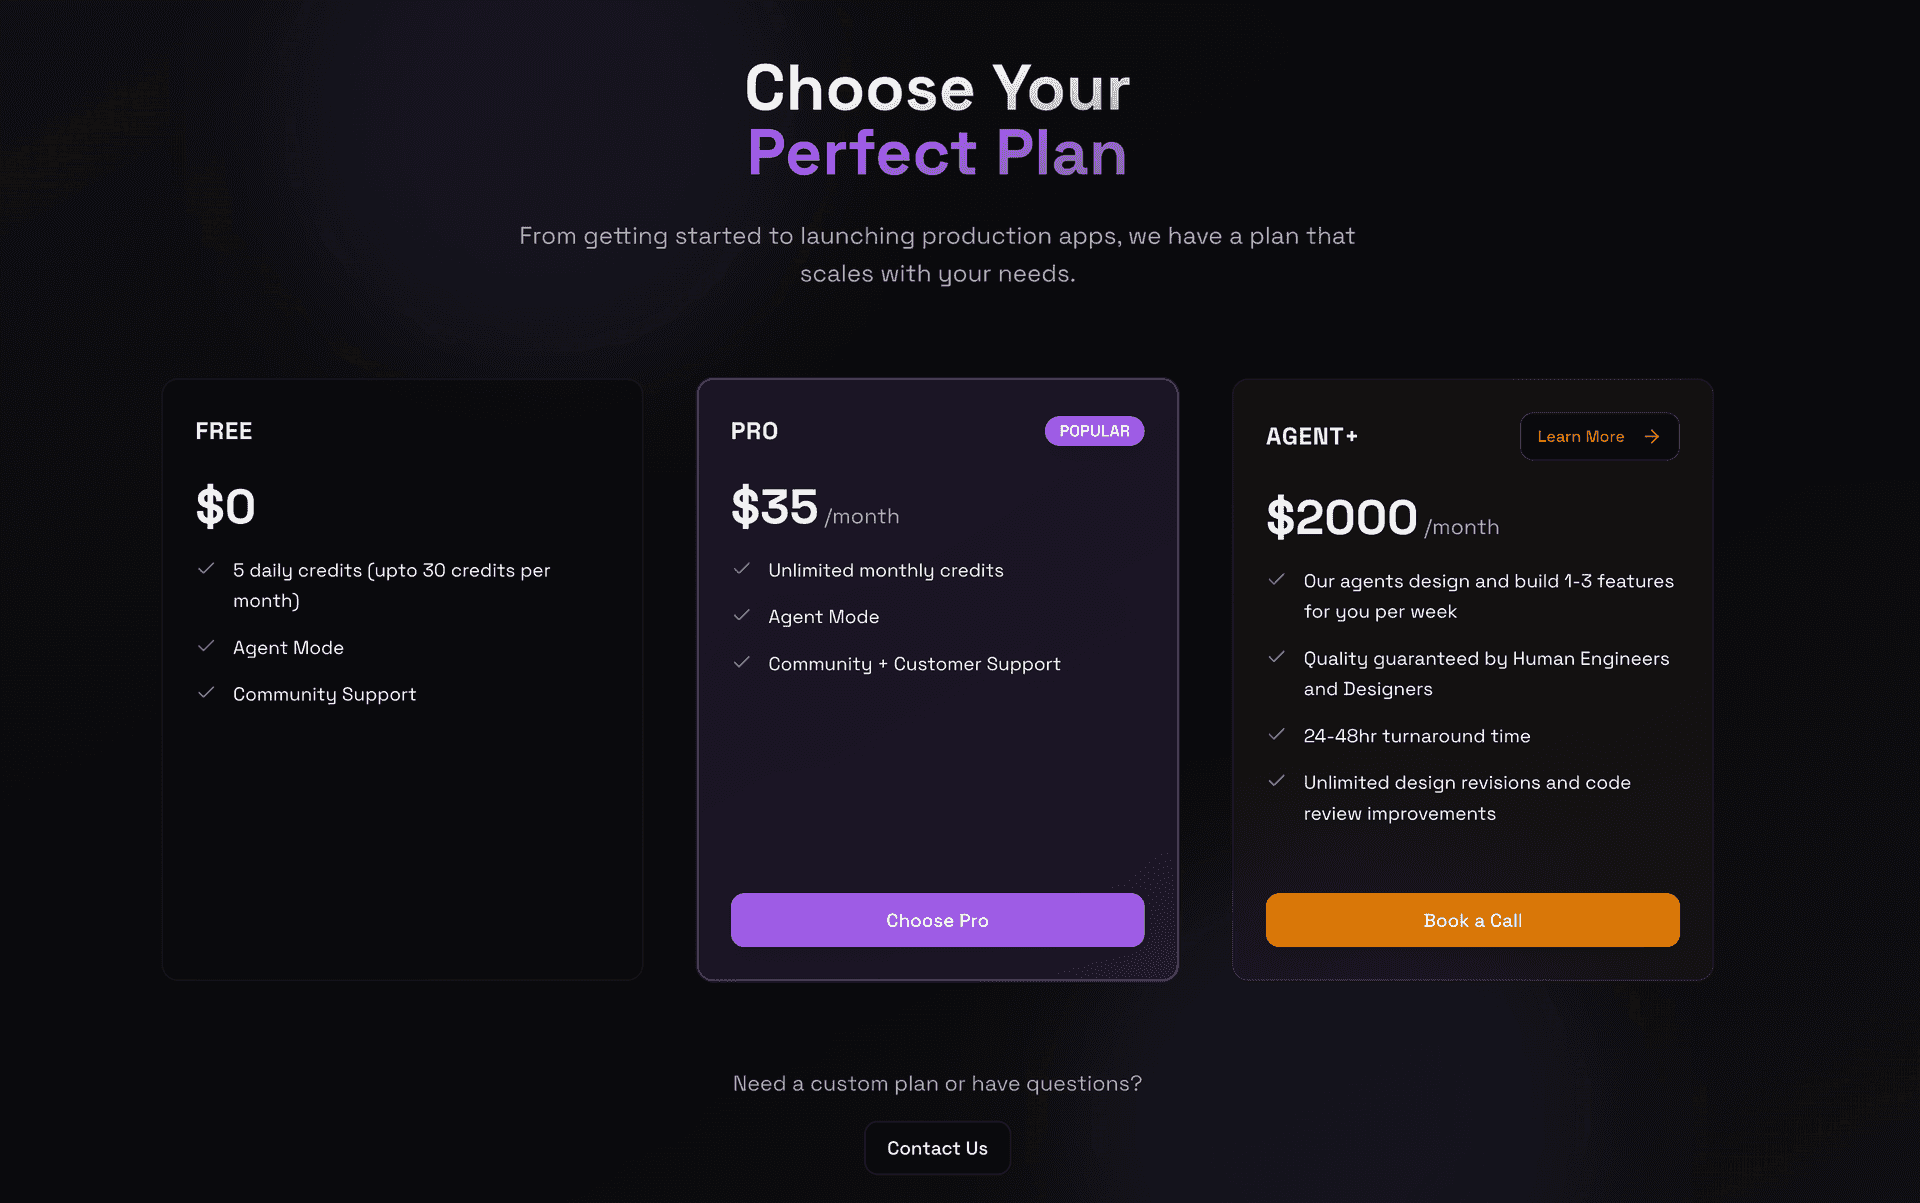Click checkmark next to 5 daily credits
This screenshot has width=1920, height=1203.
click(206, 569)
